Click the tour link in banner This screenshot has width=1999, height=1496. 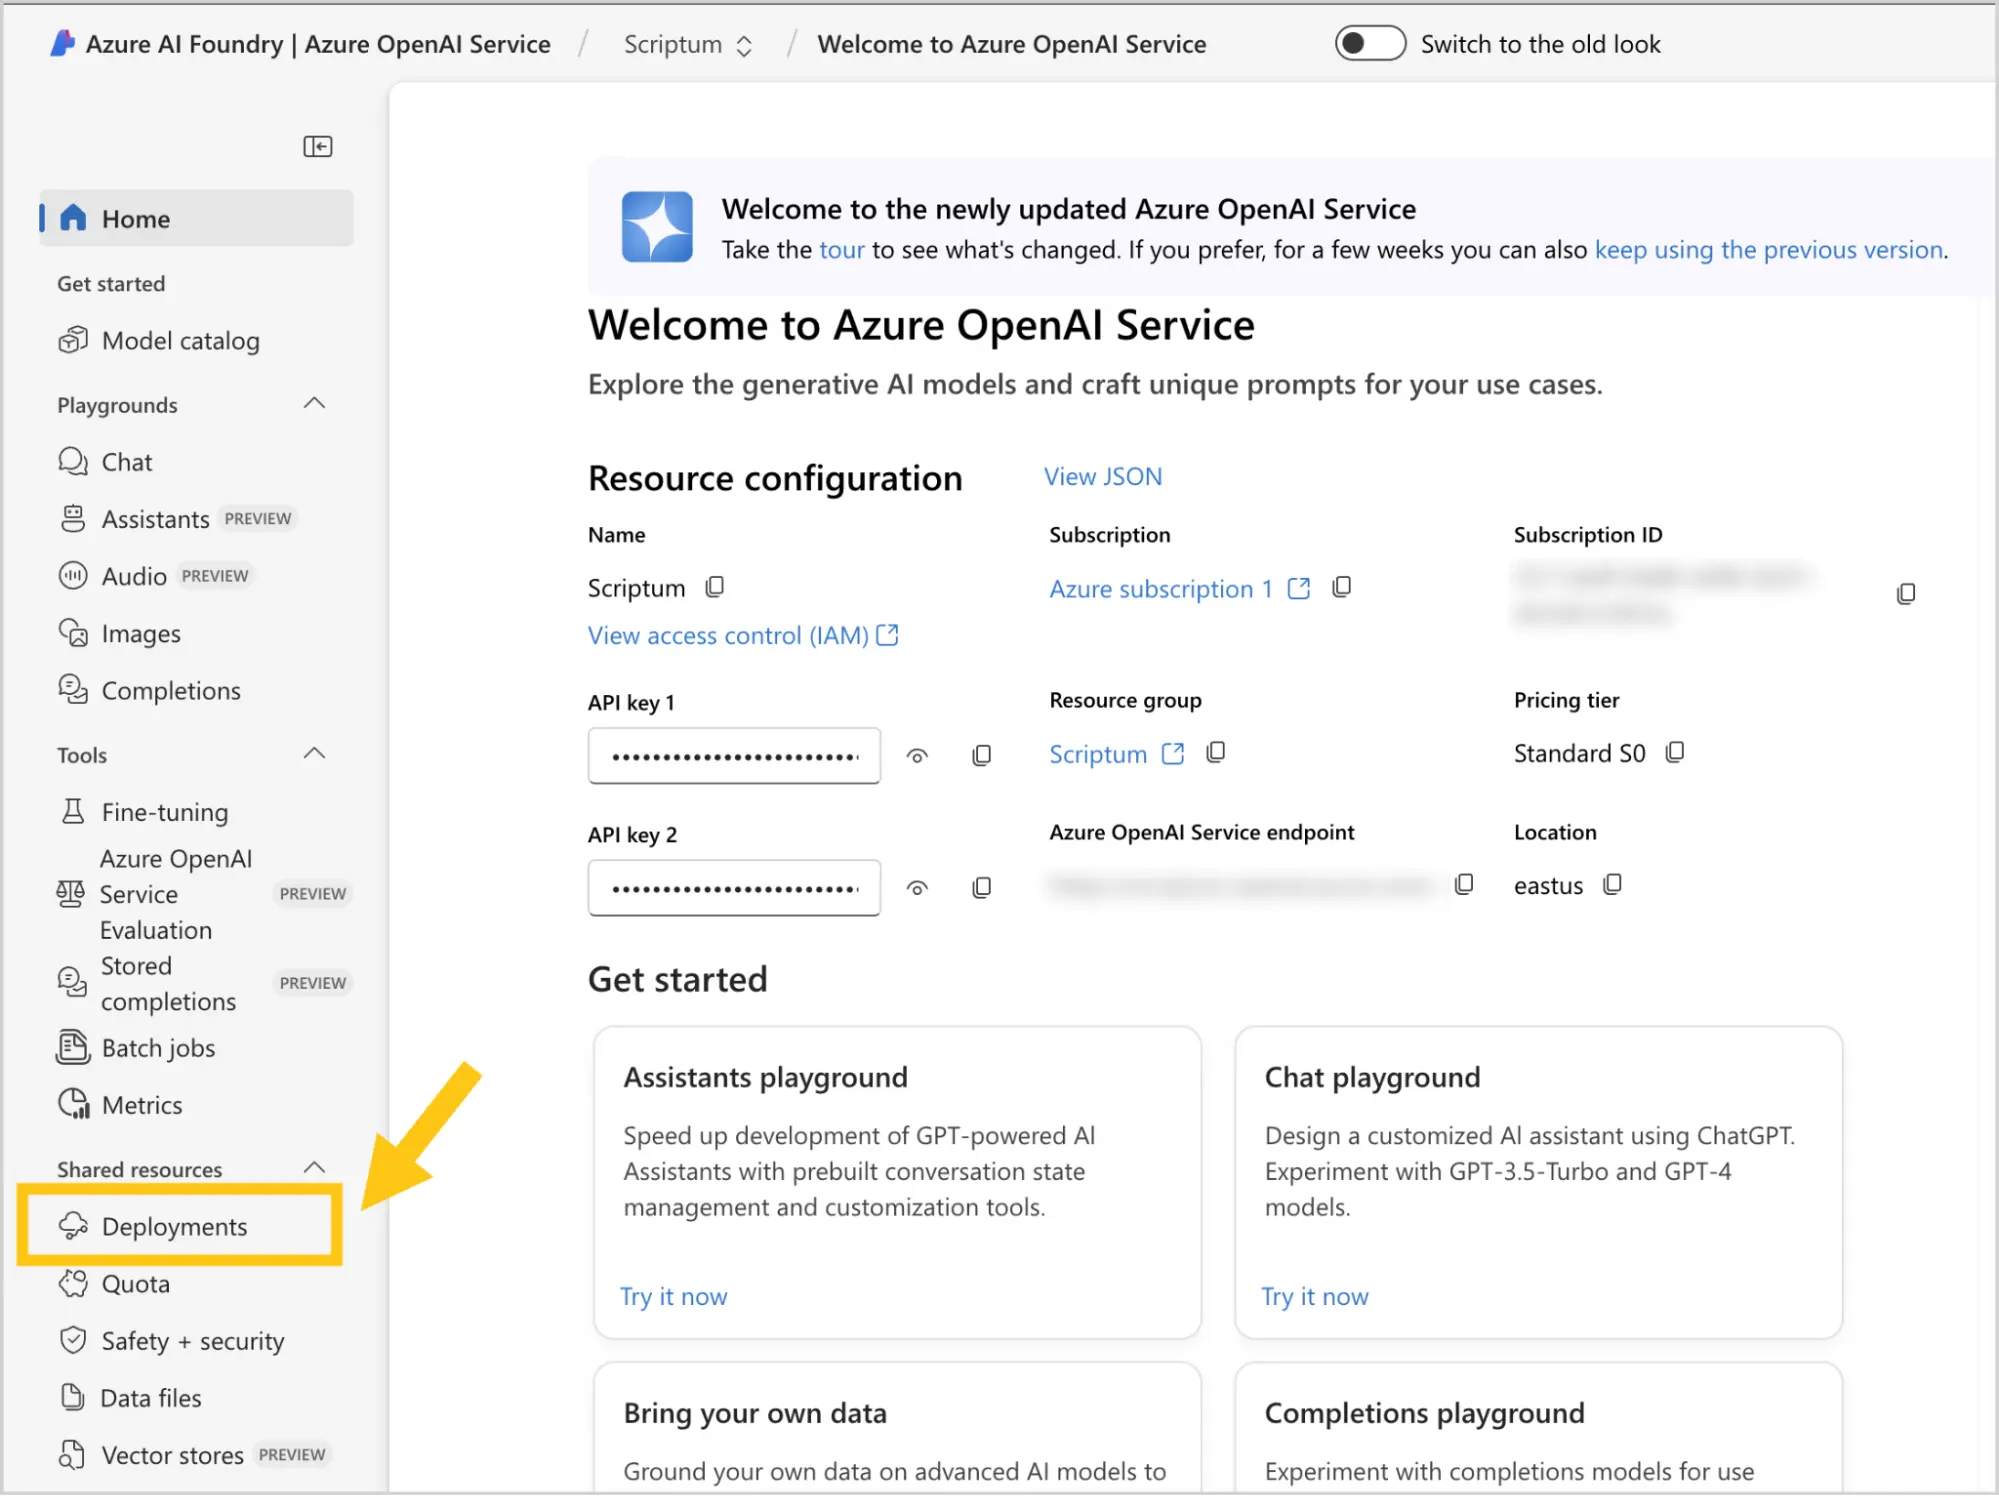coord(842,249)
